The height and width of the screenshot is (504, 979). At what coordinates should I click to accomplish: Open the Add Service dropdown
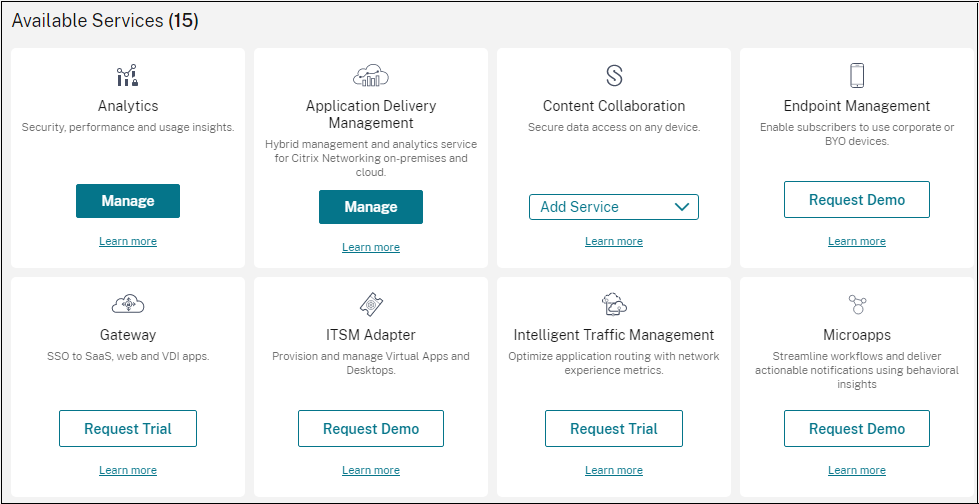point(614,207)
